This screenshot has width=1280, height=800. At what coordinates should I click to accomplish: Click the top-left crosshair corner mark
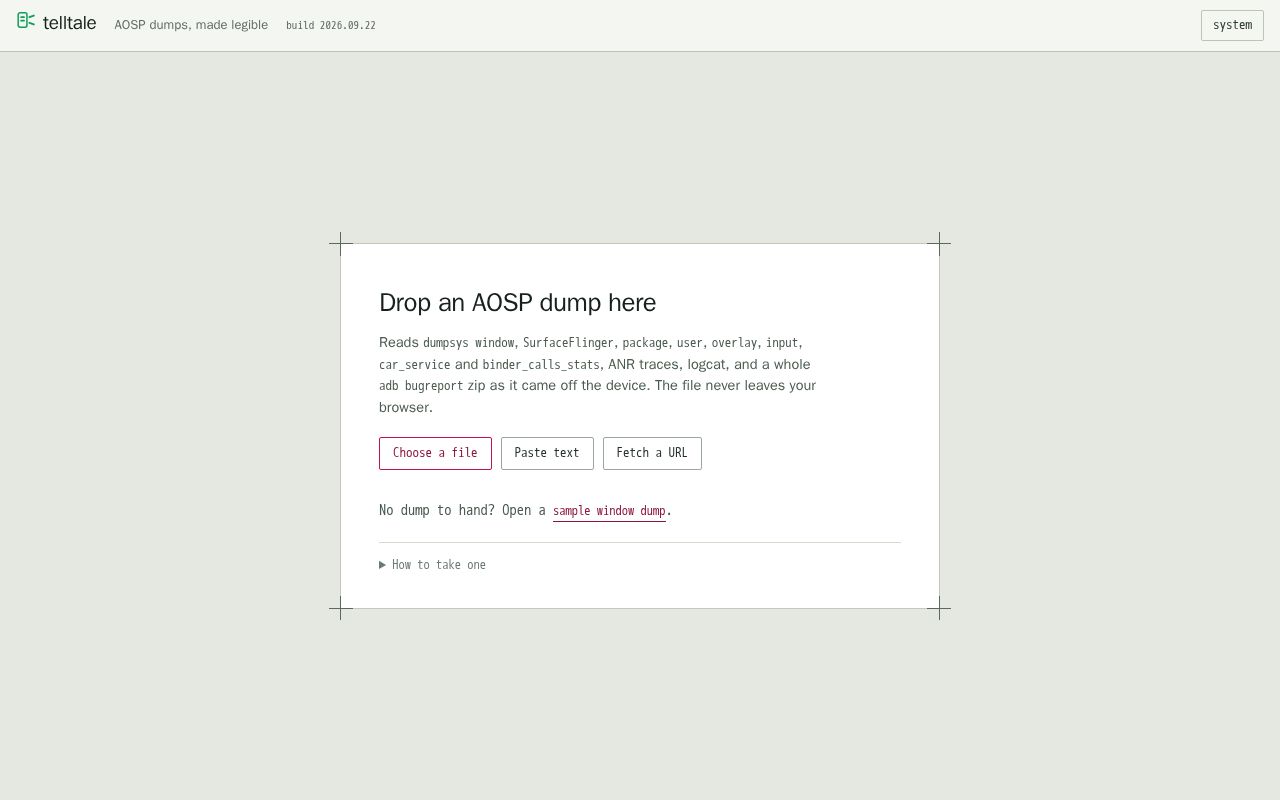341,243
